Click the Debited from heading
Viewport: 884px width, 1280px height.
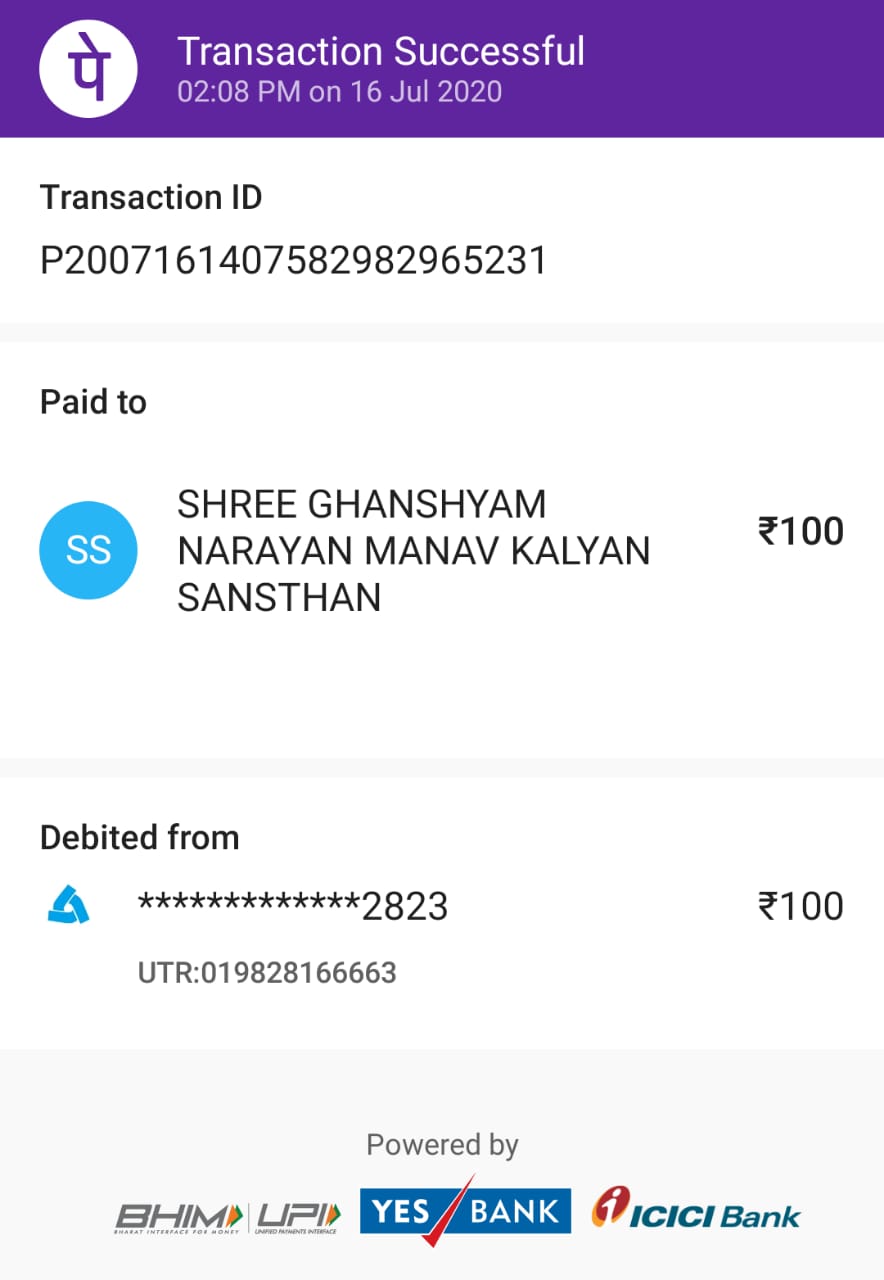pyautogui.click(x=140, y=837)
